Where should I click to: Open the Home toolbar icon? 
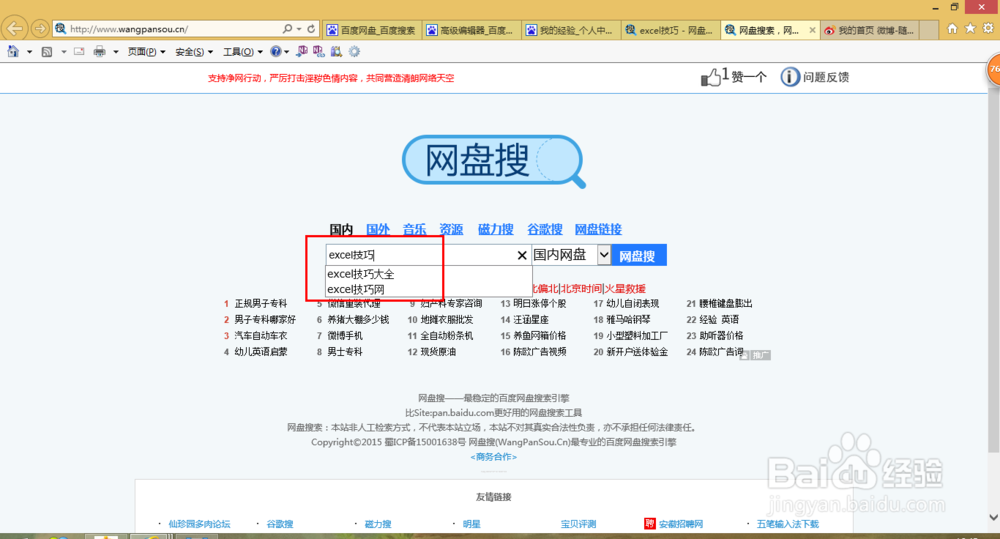13,52
